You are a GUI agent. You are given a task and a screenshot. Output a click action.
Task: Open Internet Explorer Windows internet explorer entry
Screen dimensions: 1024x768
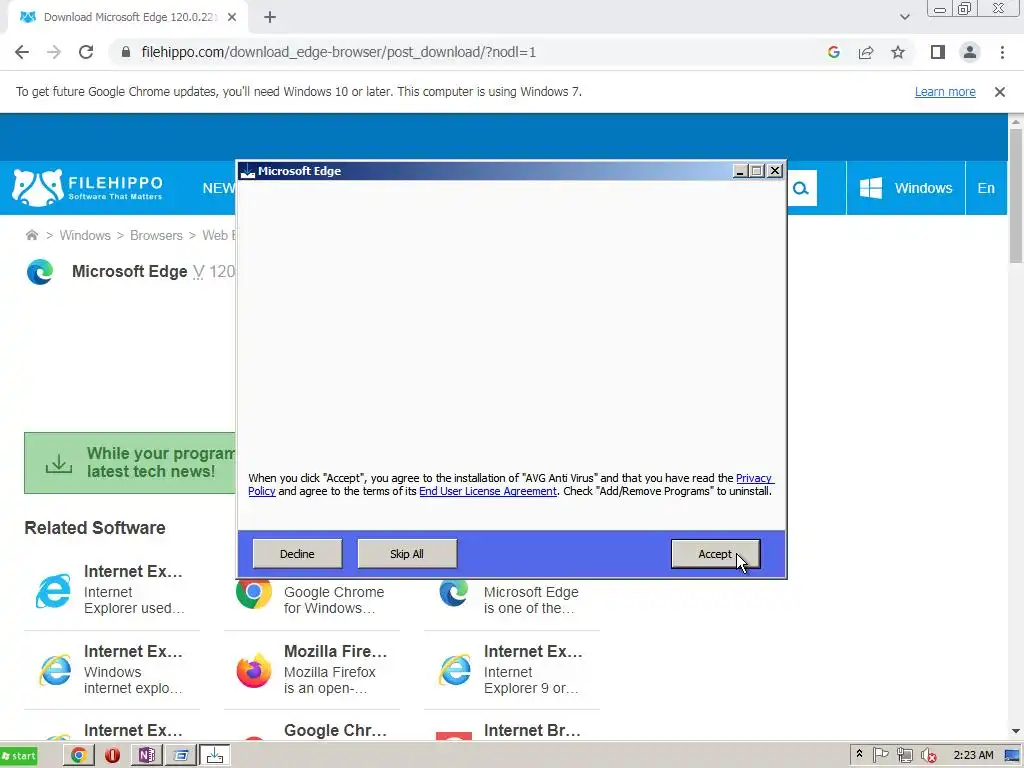112,669
